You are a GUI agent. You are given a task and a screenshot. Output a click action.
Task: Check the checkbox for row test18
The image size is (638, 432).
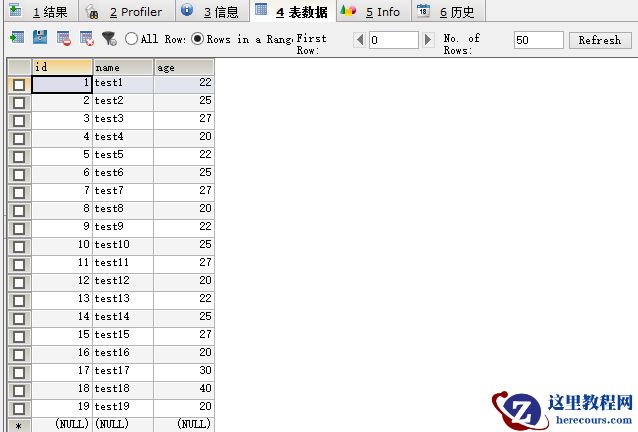tap(19, 391)
